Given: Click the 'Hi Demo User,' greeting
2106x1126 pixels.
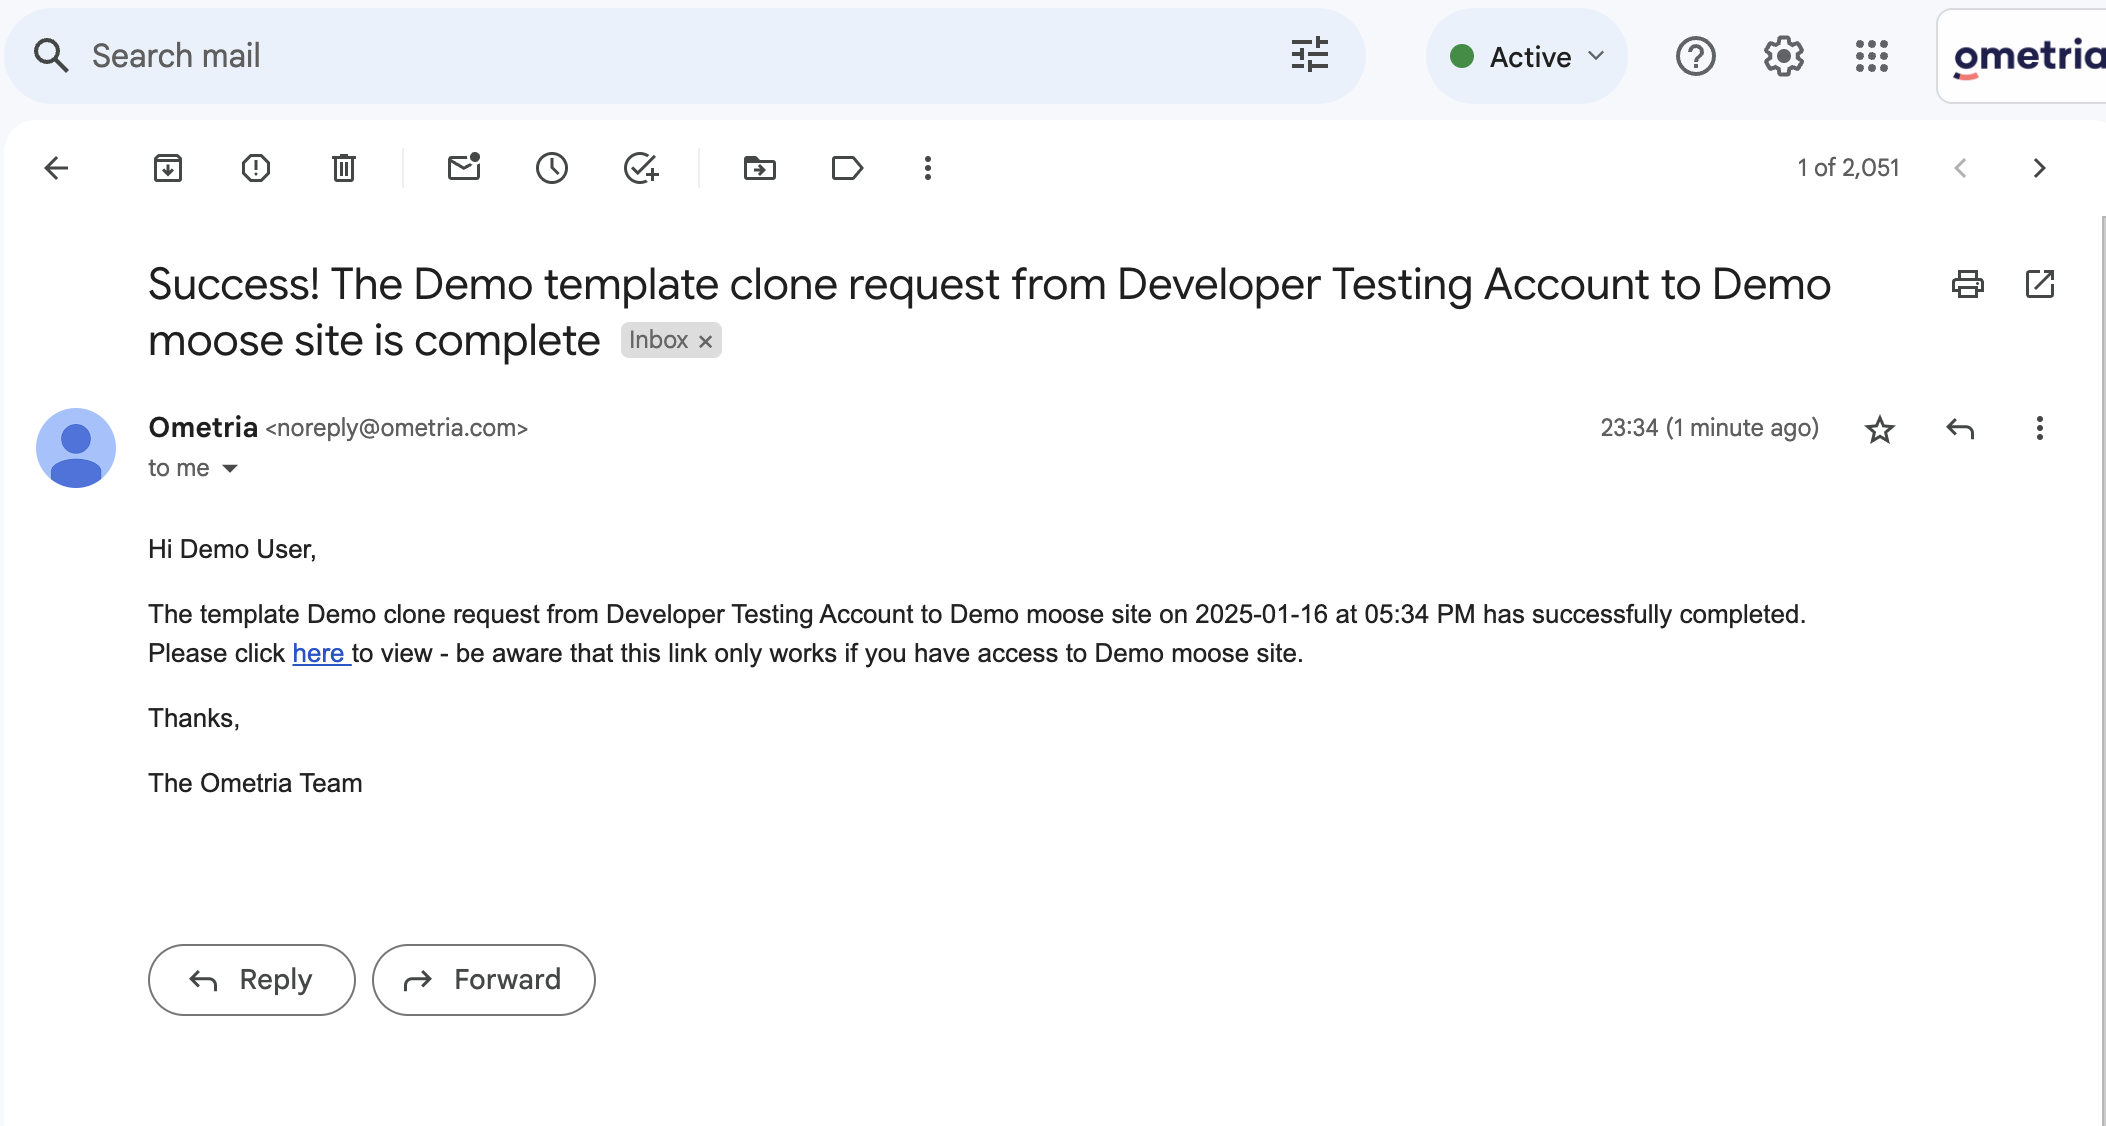Looking at the screenshot, I should coord(232,549).
